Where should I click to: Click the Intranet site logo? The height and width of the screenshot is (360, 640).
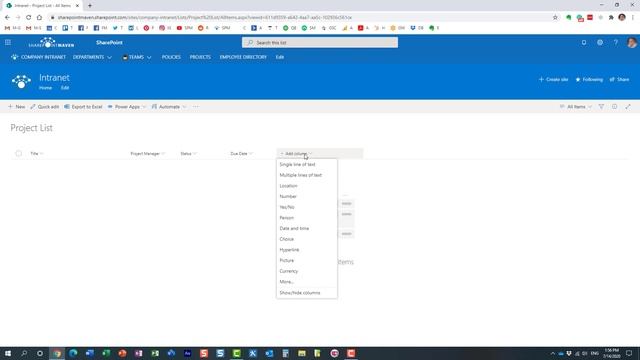(x=21, y=81)
